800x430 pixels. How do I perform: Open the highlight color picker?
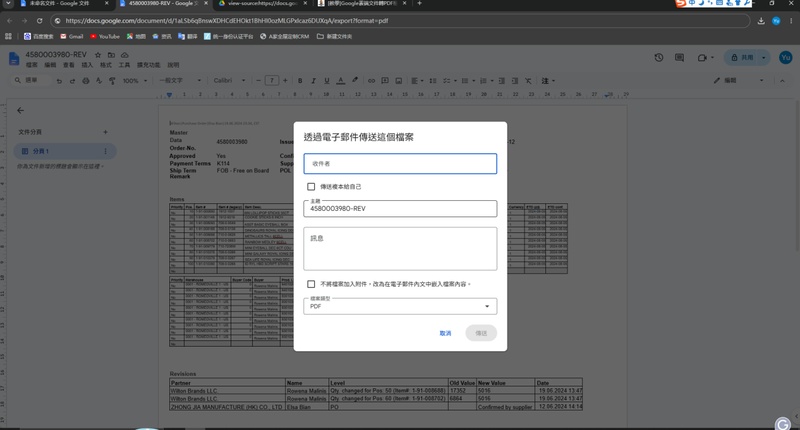355,80
